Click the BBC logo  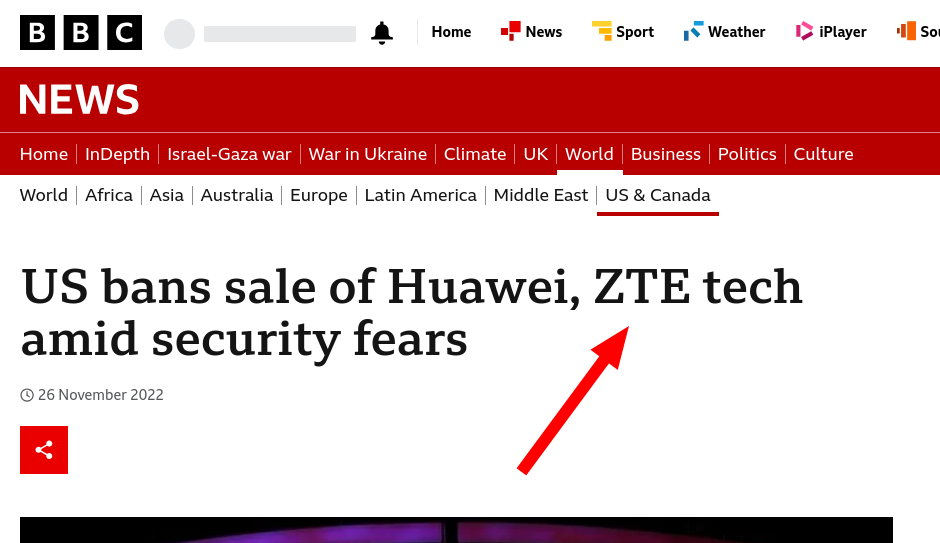81,33
